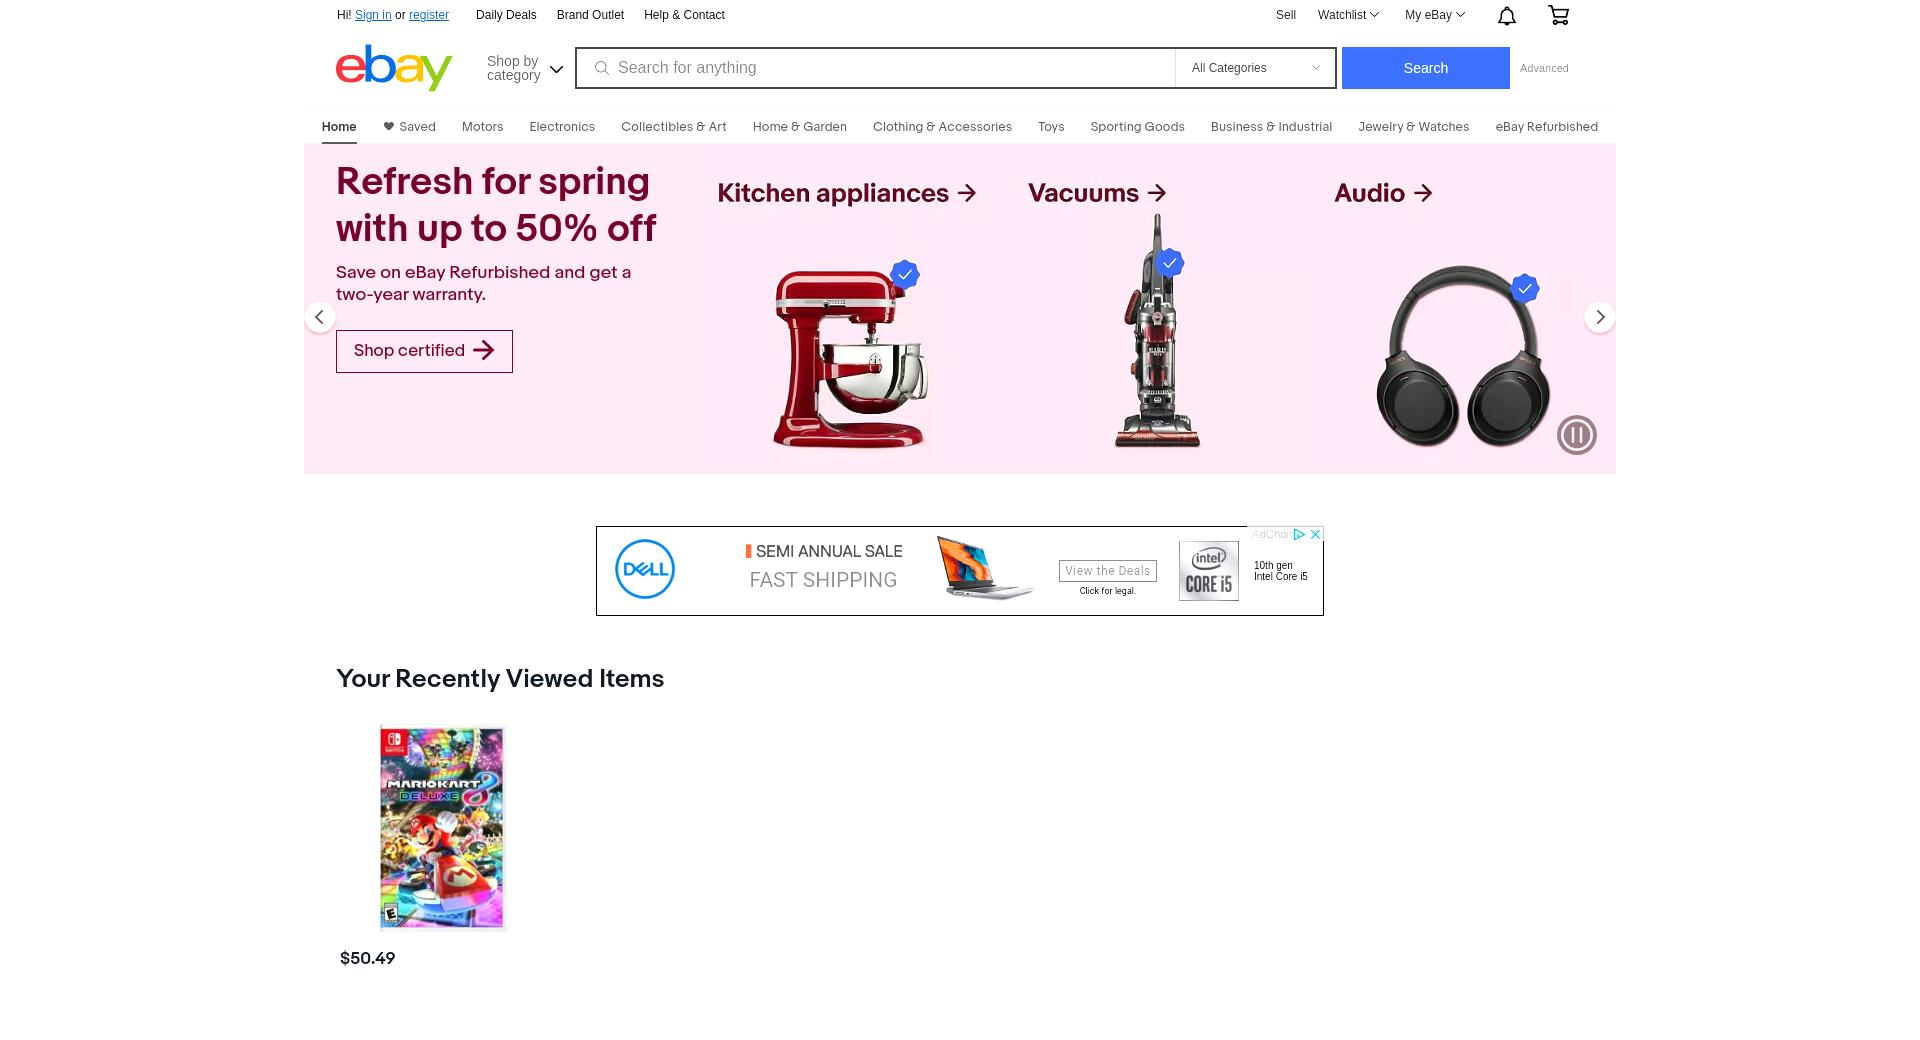Image resolution: width=1920 pixels, height=1040 pixels.
Task: Expand the Watchlist dropdown
Action: pos(1348,15)
